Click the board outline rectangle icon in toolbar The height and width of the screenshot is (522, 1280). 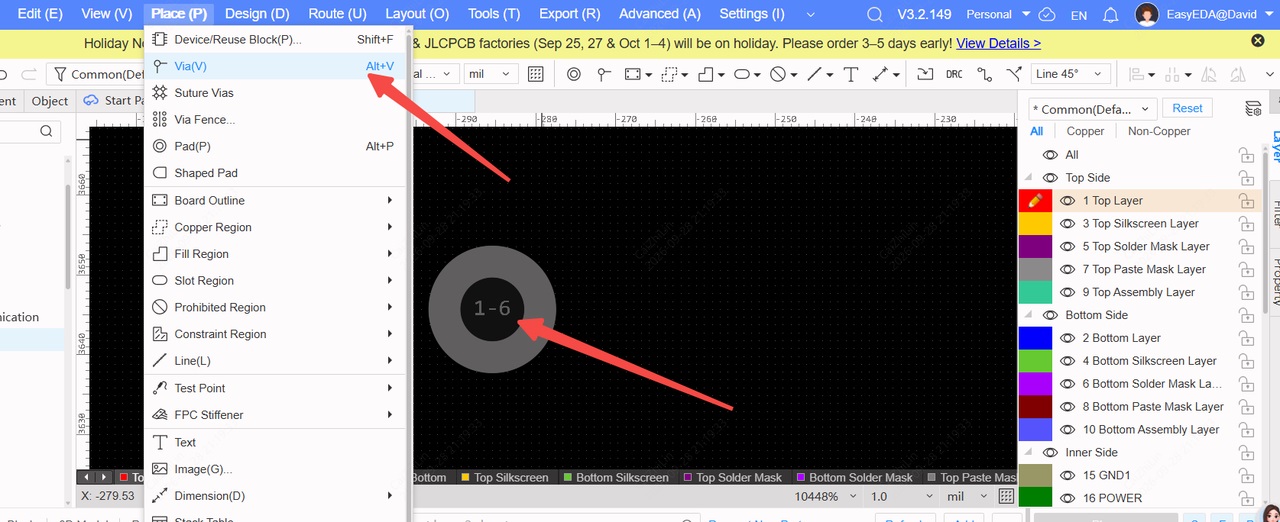click(632, 74)
